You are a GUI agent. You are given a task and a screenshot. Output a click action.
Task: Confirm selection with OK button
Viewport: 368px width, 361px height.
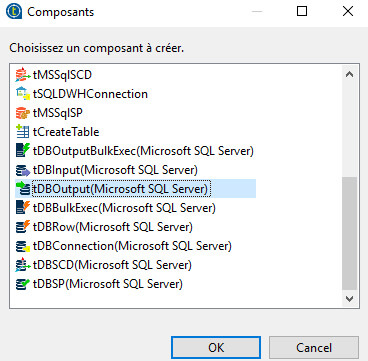(216, 348)
